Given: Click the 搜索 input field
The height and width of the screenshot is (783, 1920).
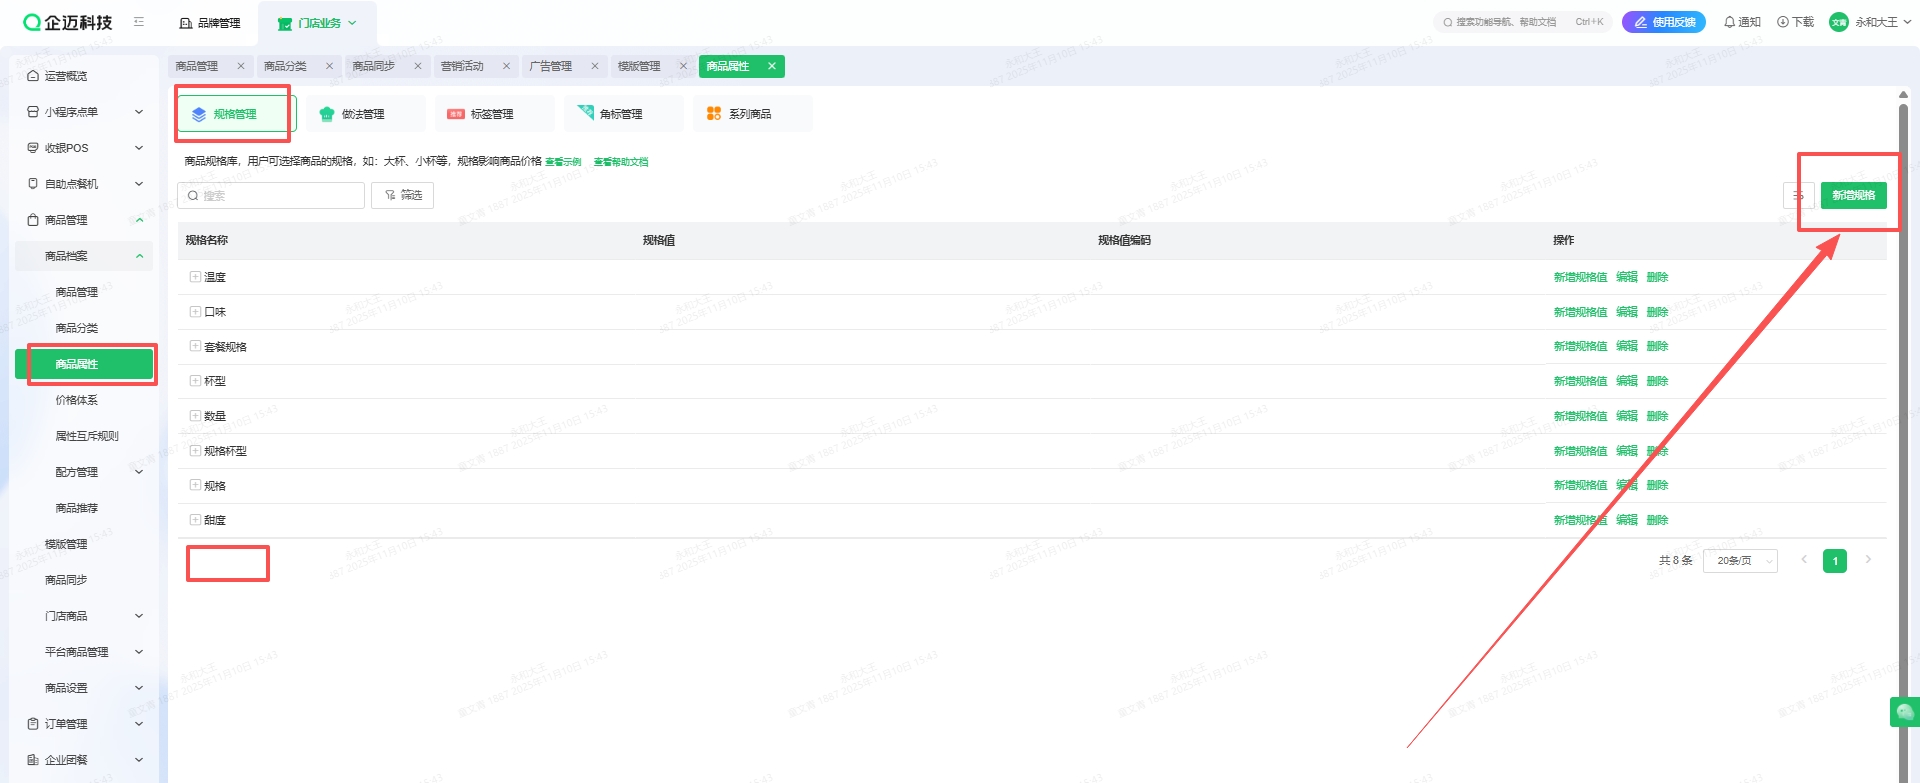Looking at the screenshot, I should click(271, 196).
